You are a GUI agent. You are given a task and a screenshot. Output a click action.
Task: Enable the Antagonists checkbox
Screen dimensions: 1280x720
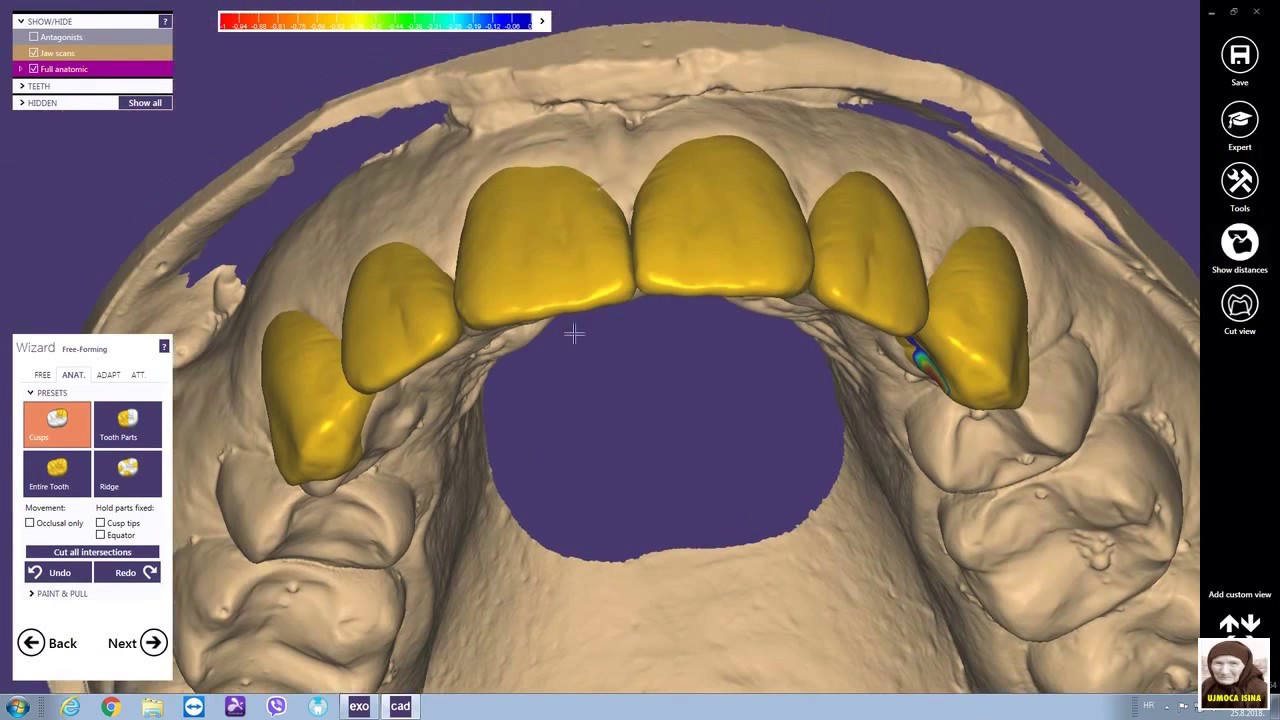click(x=34, y=37)
